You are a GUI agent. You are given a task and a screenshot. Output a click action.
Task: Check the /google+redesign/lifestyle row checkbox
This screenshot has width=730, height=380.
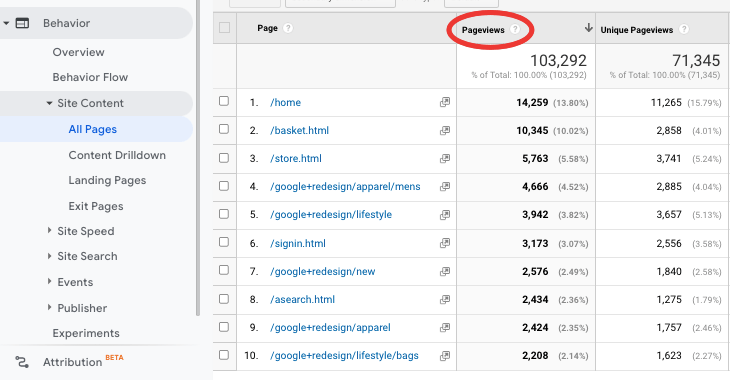pyautogui.click(x=224, y=214)
